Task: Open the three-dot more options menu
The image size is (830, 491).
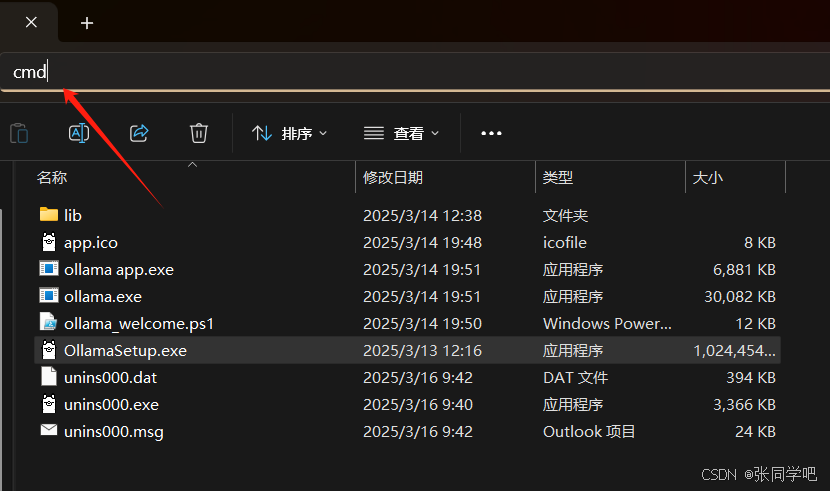Action: click(491, 133)
